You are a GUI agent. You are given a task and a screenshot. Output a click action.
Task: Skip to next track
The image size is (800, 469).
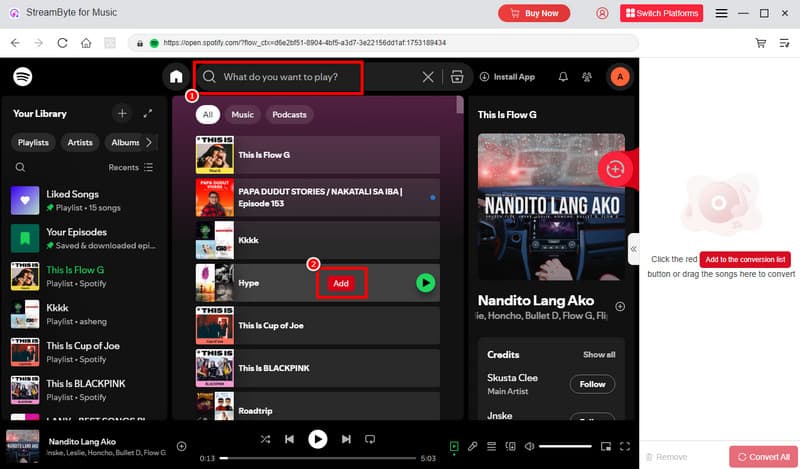coord(346,439)
